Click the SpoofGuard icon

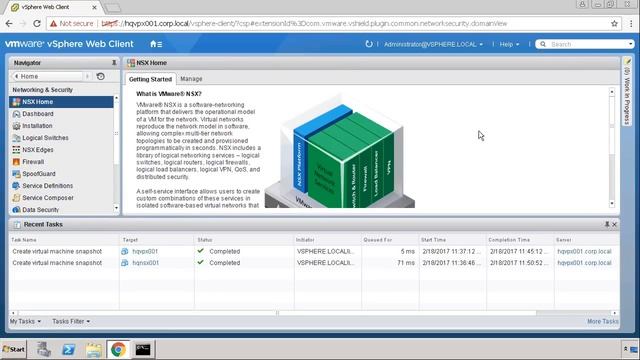pos(16,174)
